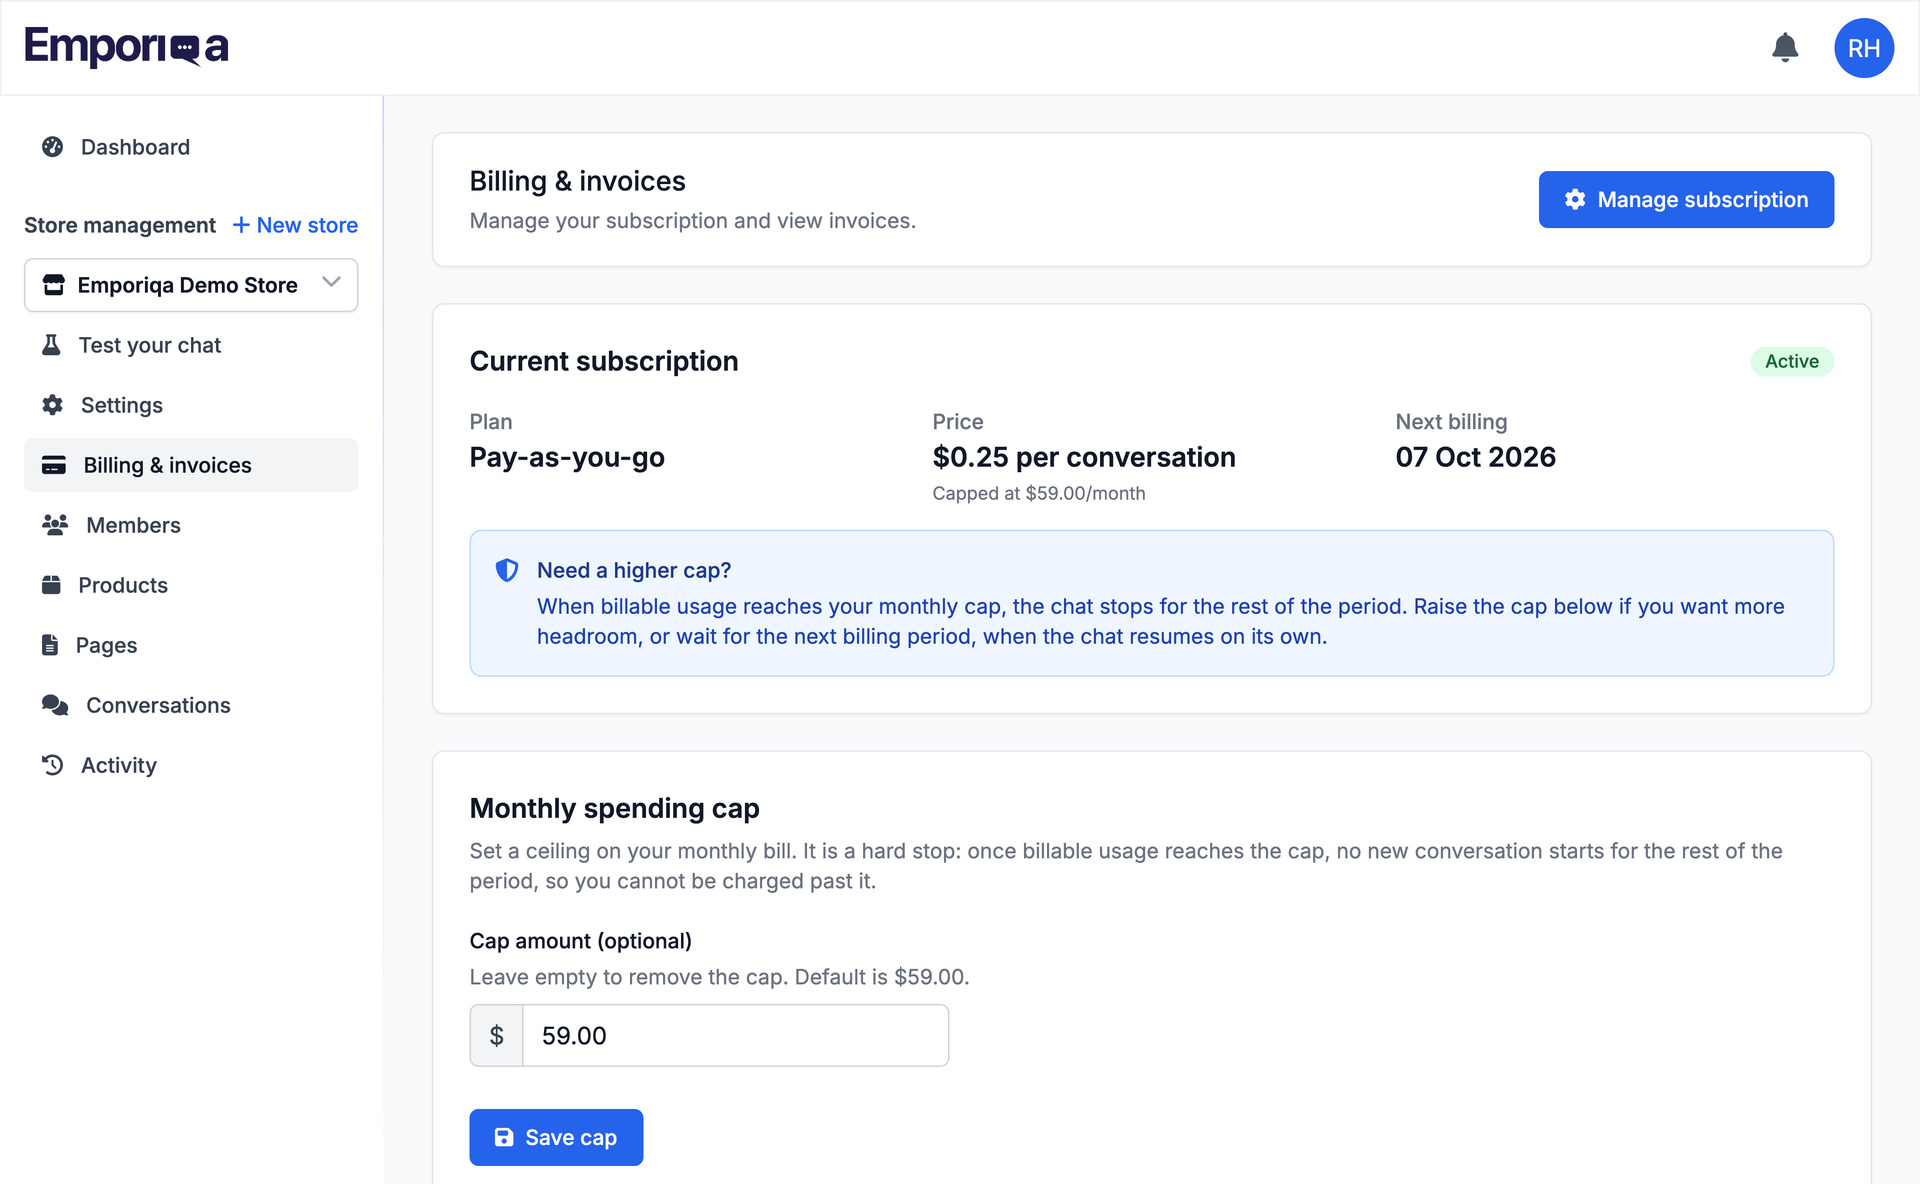Click the Billing credit card icon
Image resolution: width=1920 pixels, height=1184 pixels.
54,465
